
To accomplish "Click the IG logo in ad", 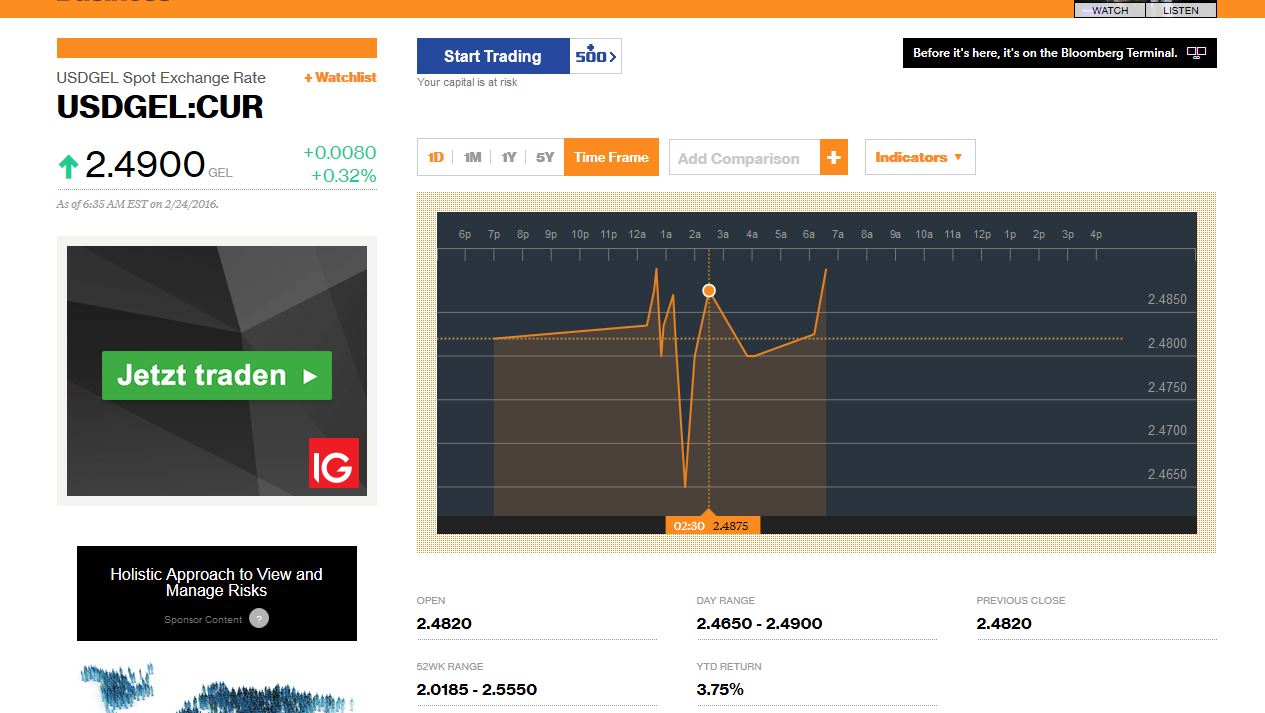I will 333,463.
